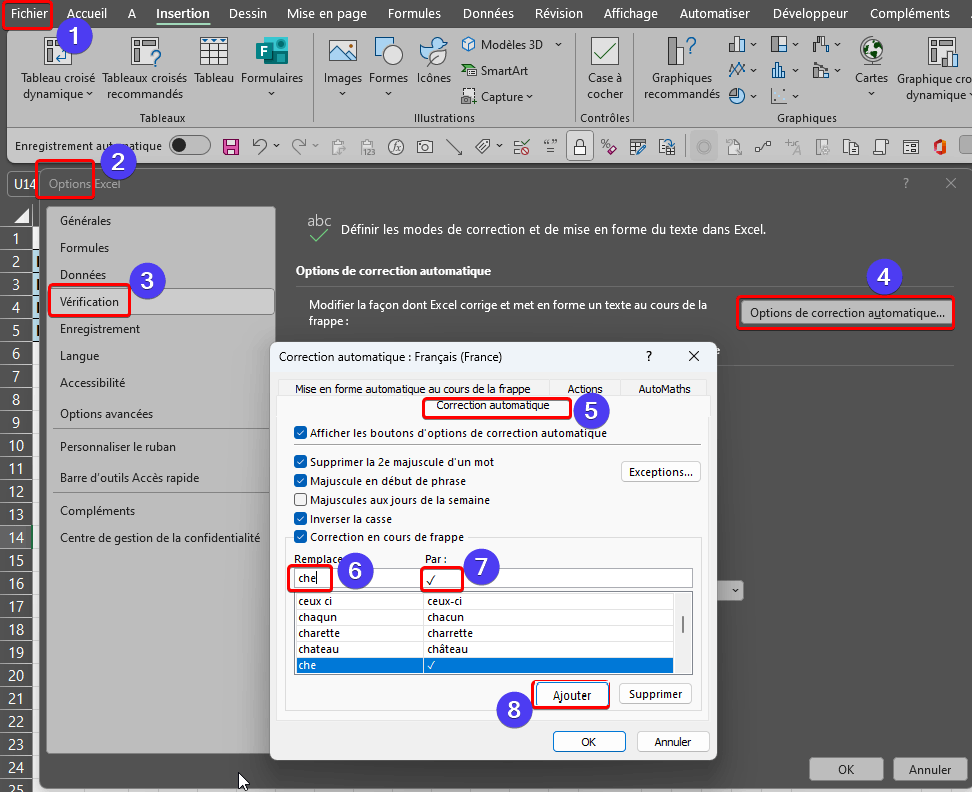Insert a scatter plot chart

point(779,96)
